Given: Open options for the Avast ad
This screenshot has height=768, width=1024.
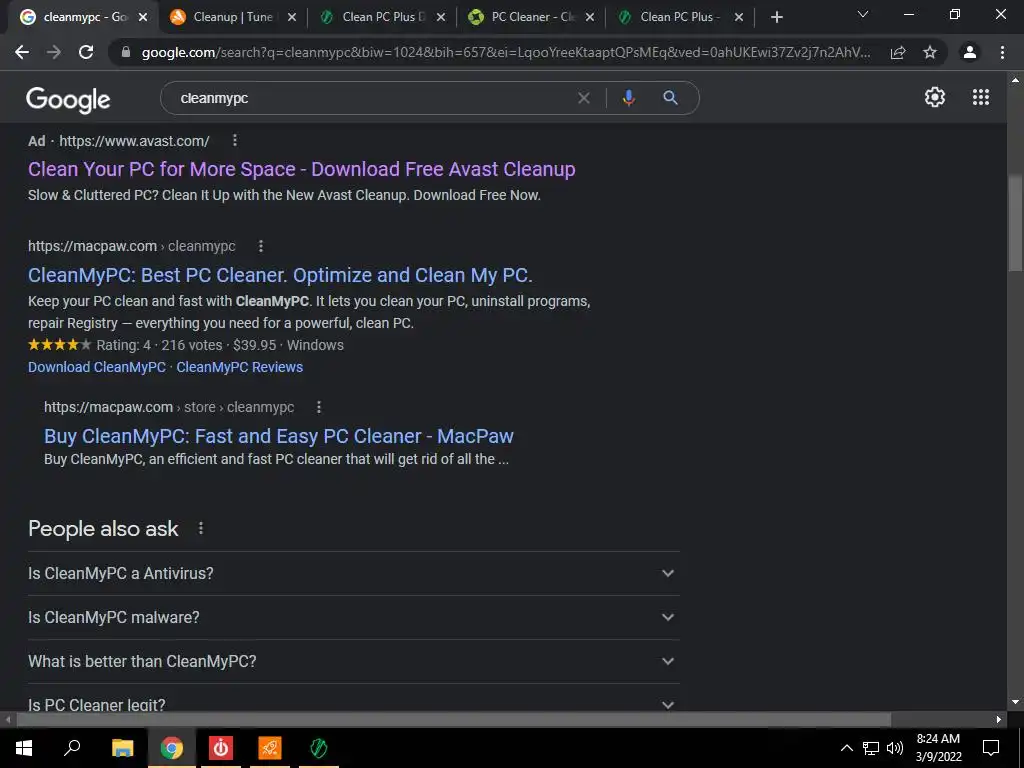Looking at the screenshot, I should 235,140.
